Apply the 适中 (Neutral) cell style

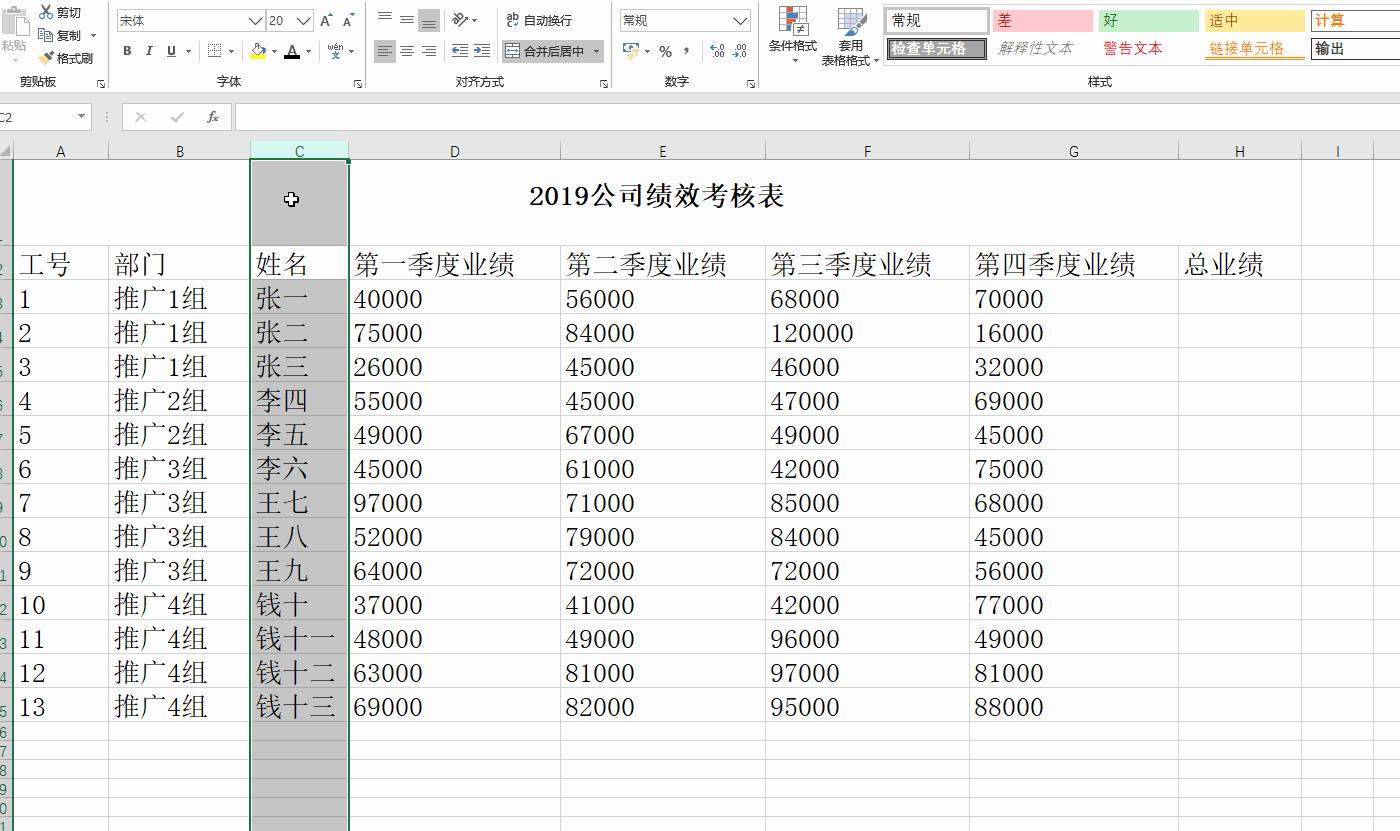pos(1254,20)
